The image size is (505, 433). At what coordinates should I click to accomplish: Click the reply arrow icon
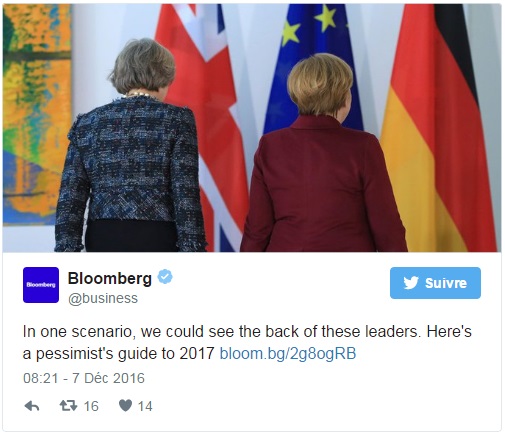click(32, 406)
